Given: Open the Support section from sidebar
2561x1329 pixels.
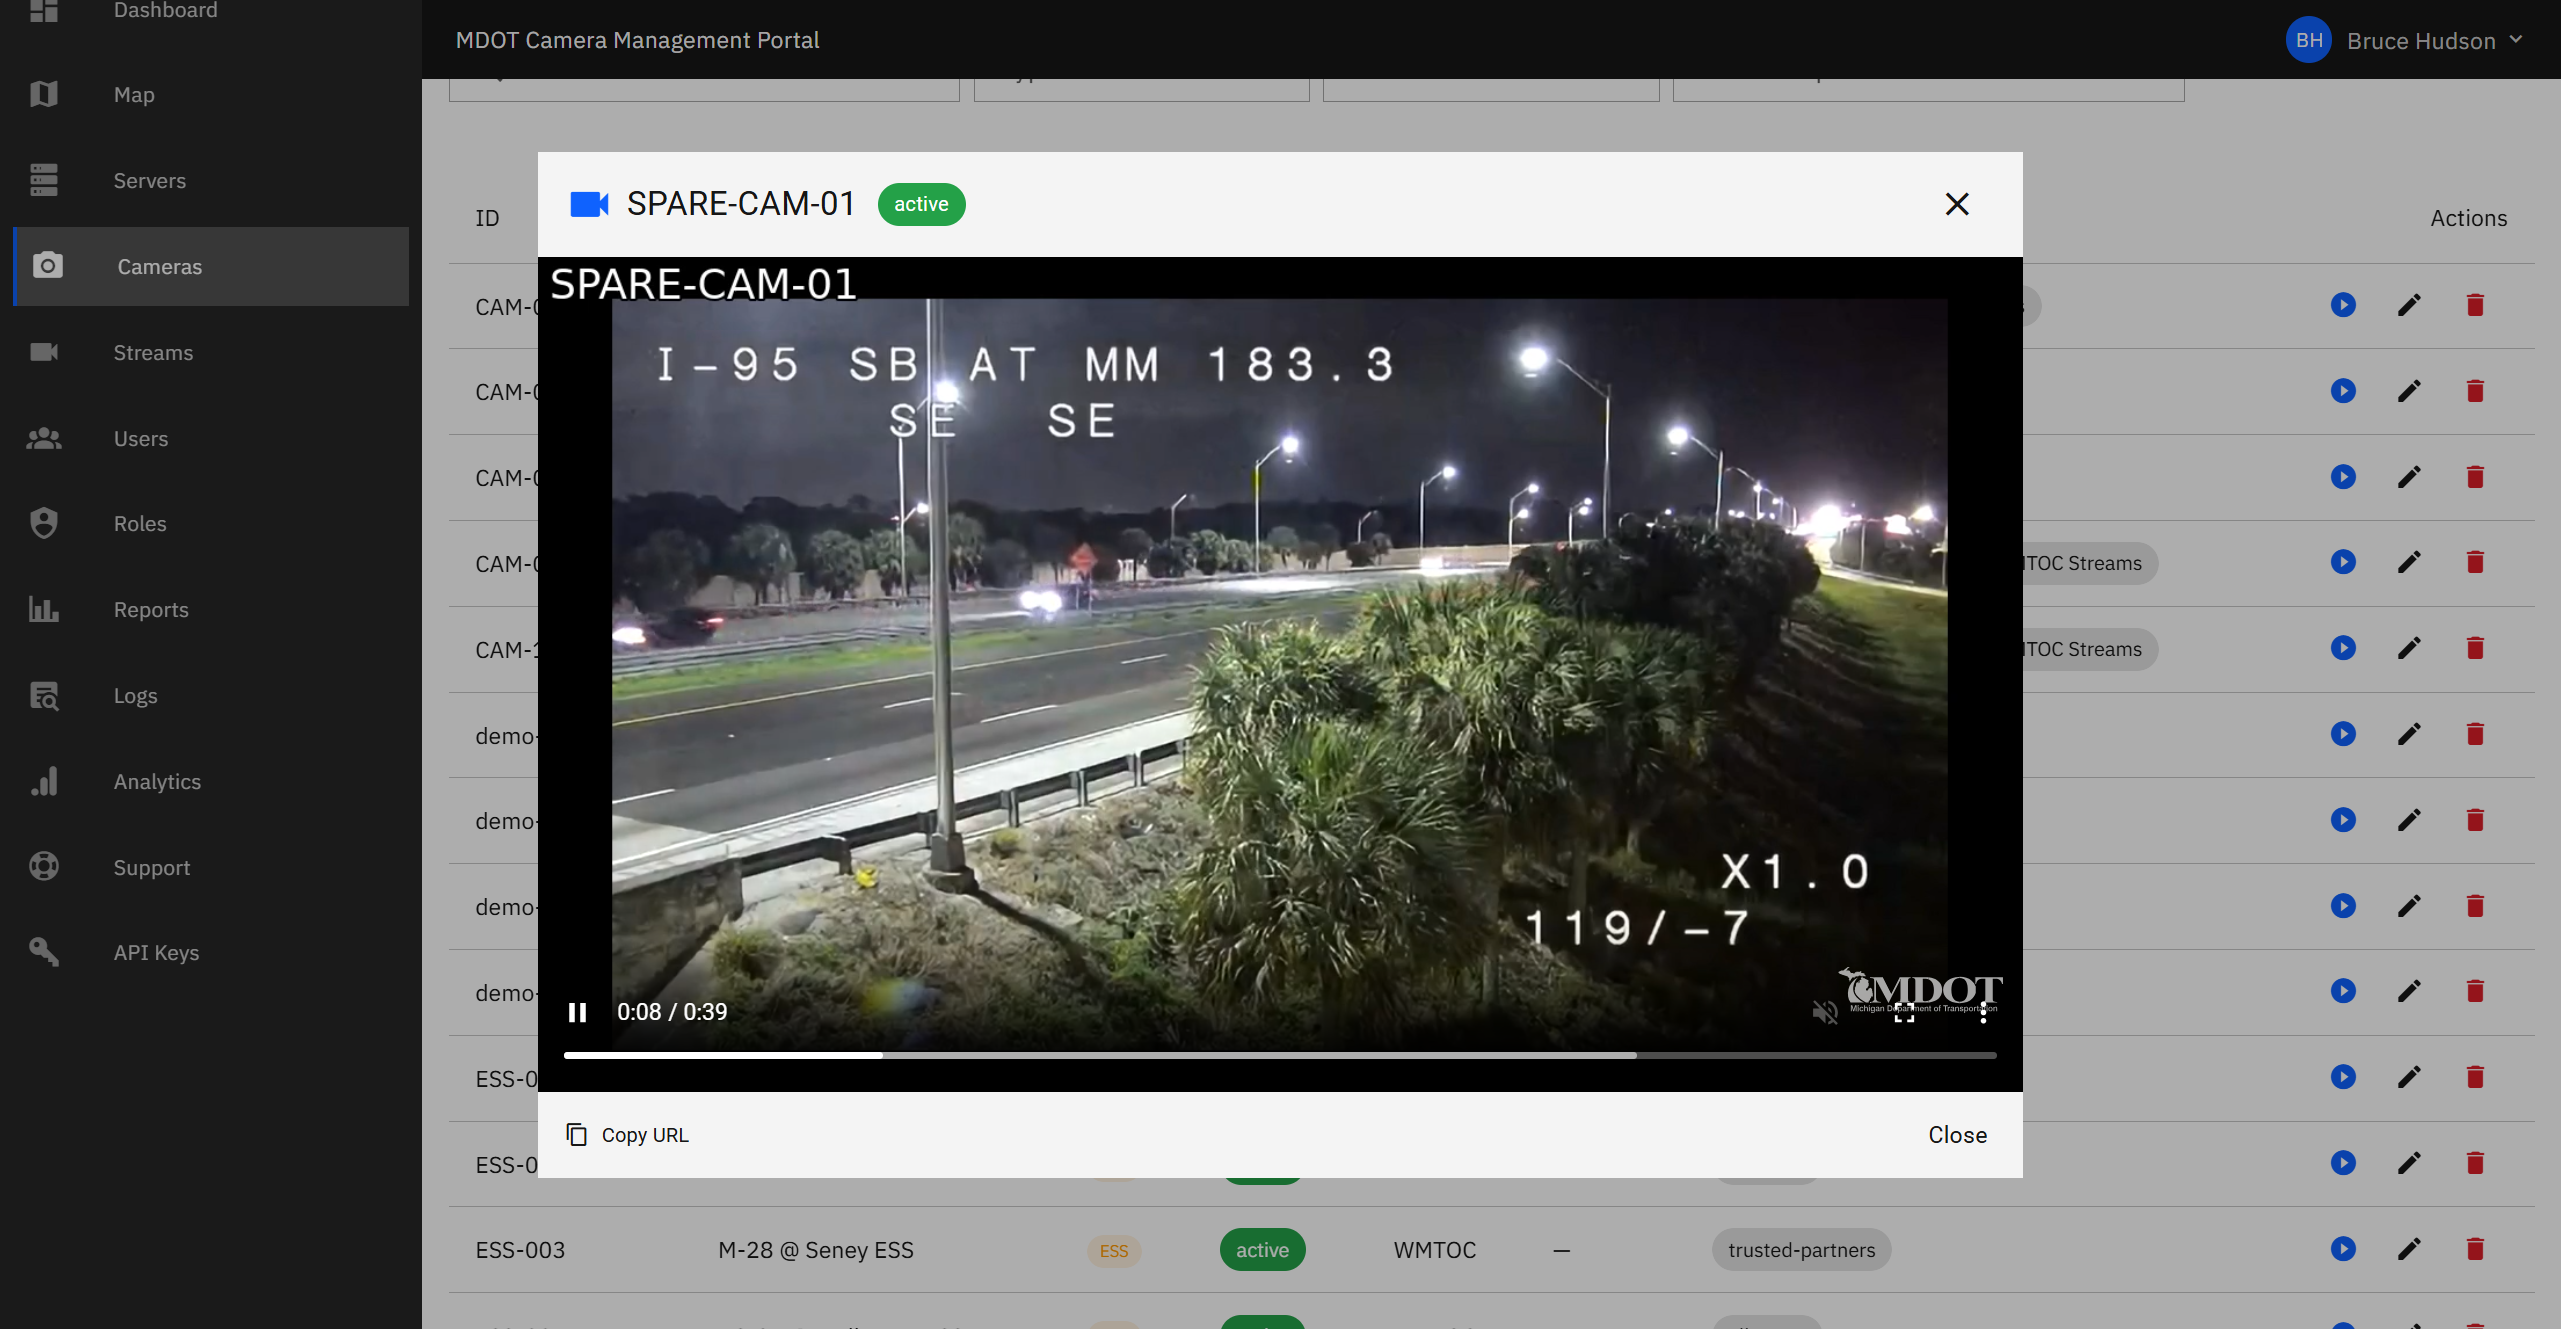Looking at the screenshot, I should point(151,867).
